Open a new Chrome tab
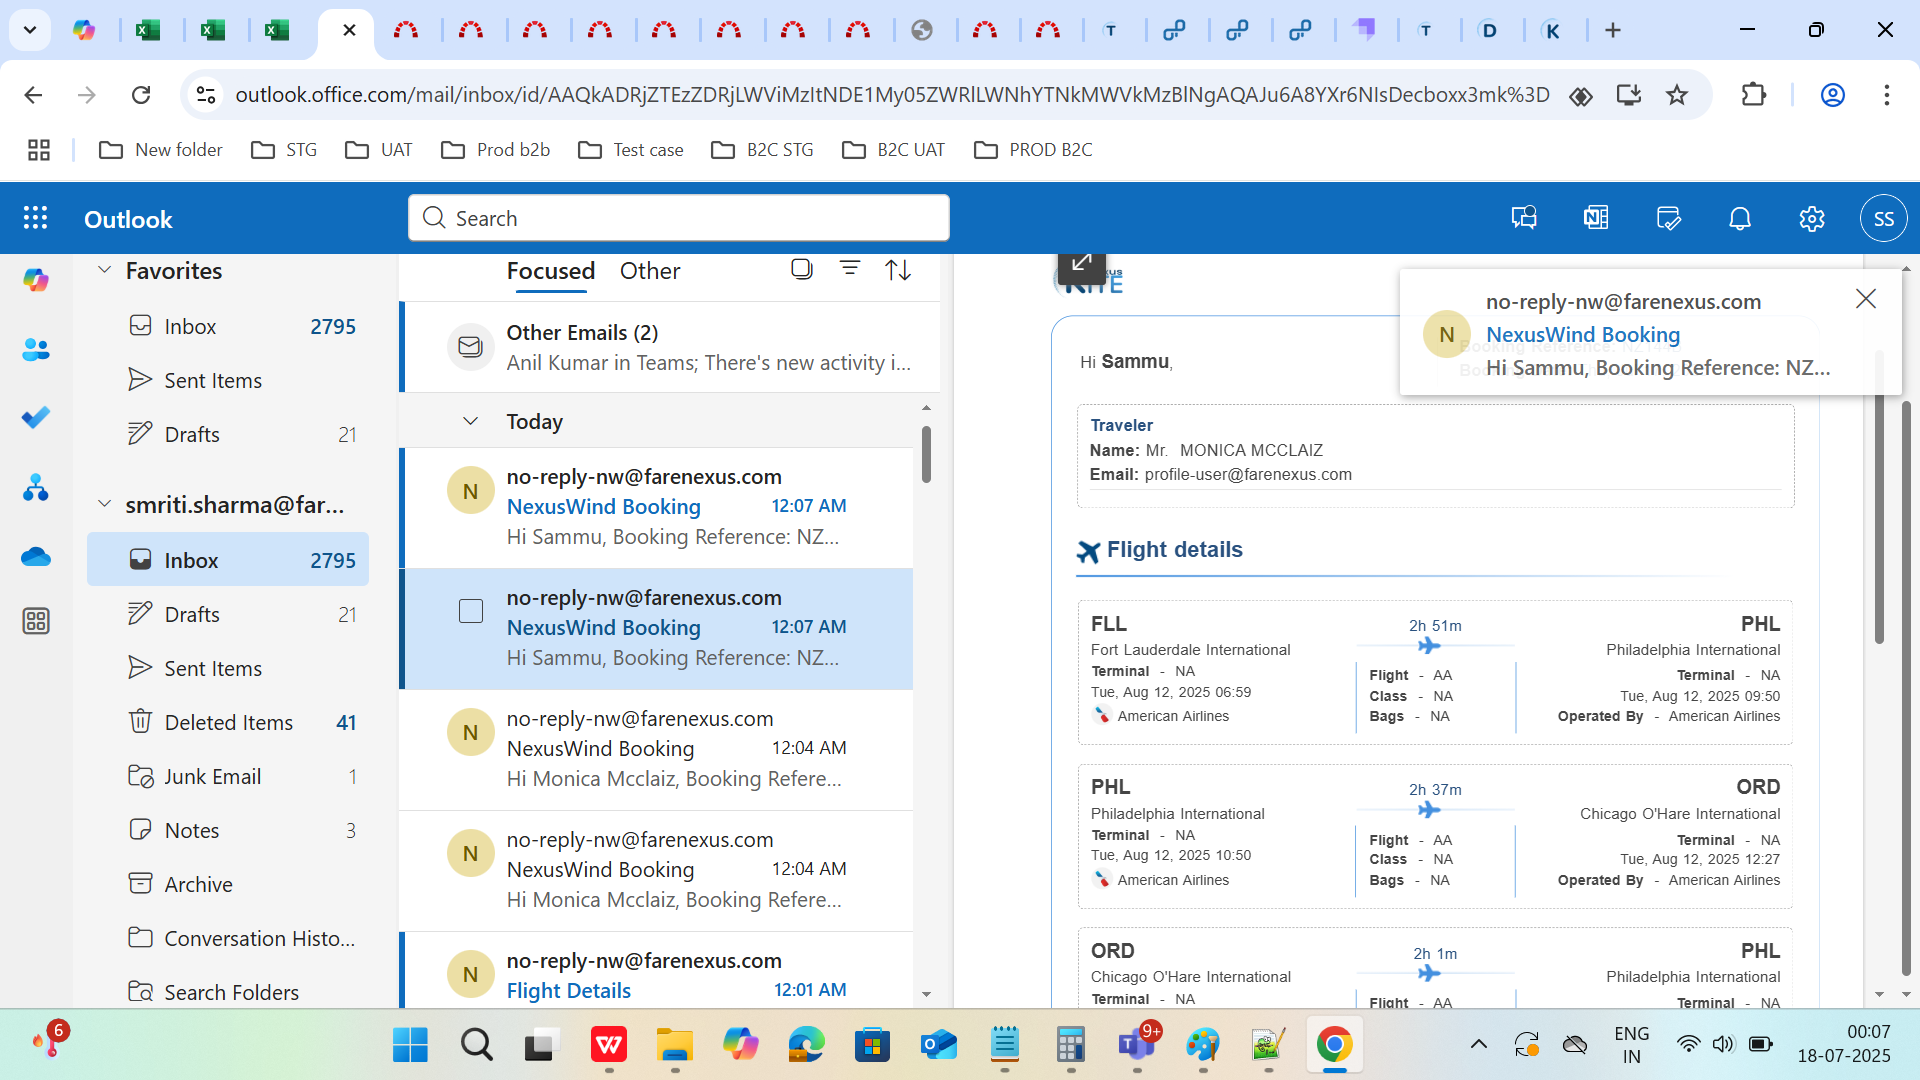Image resolution: width=1920 pixels, height=1080 pixels. 1613,30
